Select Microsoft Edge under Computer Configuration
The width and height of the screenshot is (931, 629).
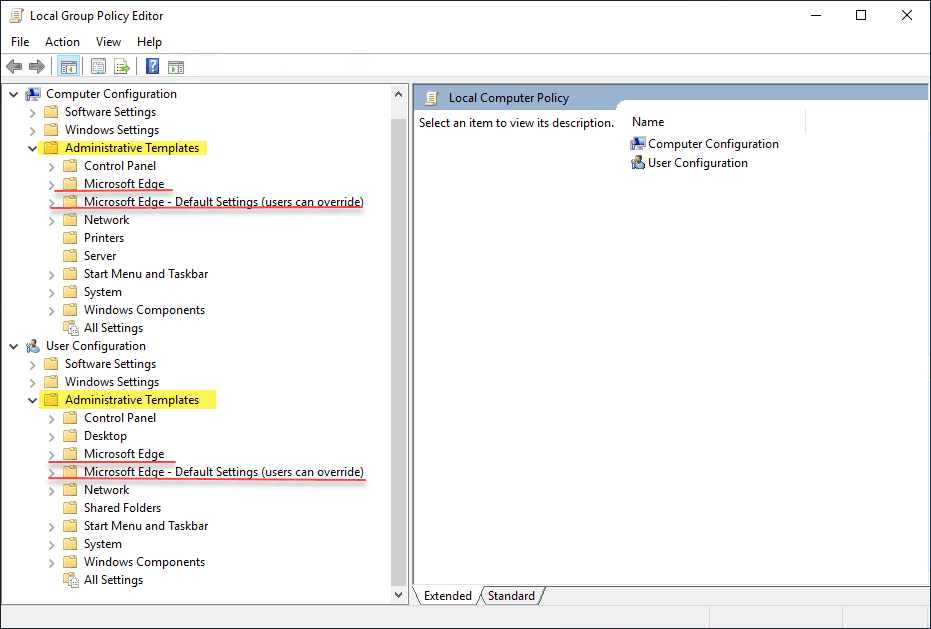124,184
